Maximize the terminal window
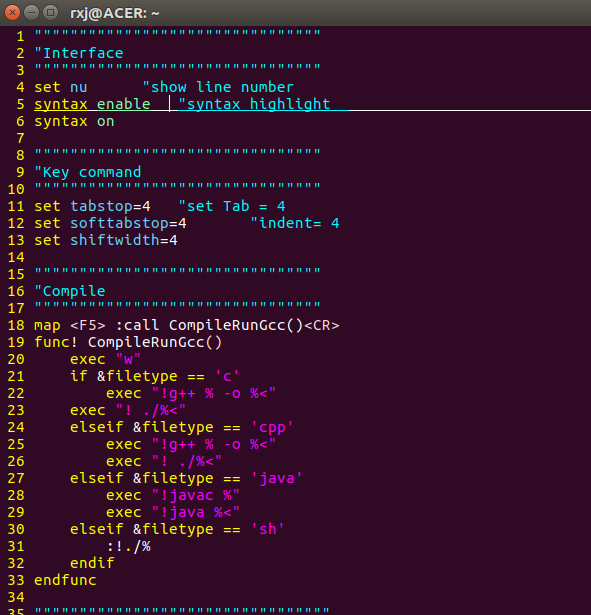 [x=50, y=13]
